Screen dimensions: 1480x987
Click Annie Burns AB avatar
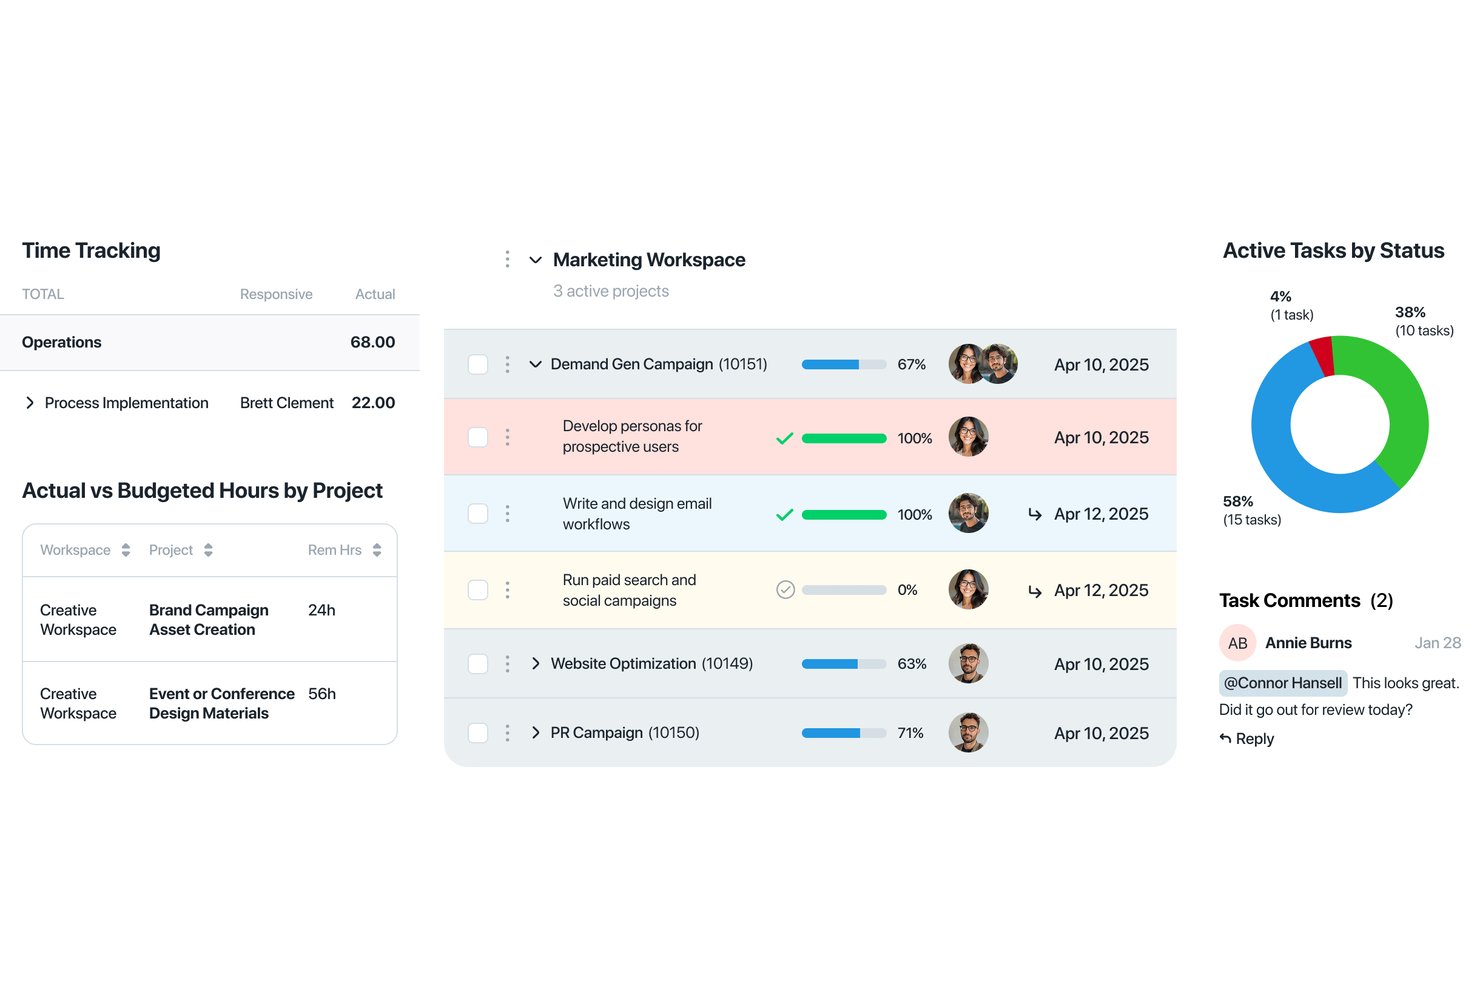(x=1238, y=643)
